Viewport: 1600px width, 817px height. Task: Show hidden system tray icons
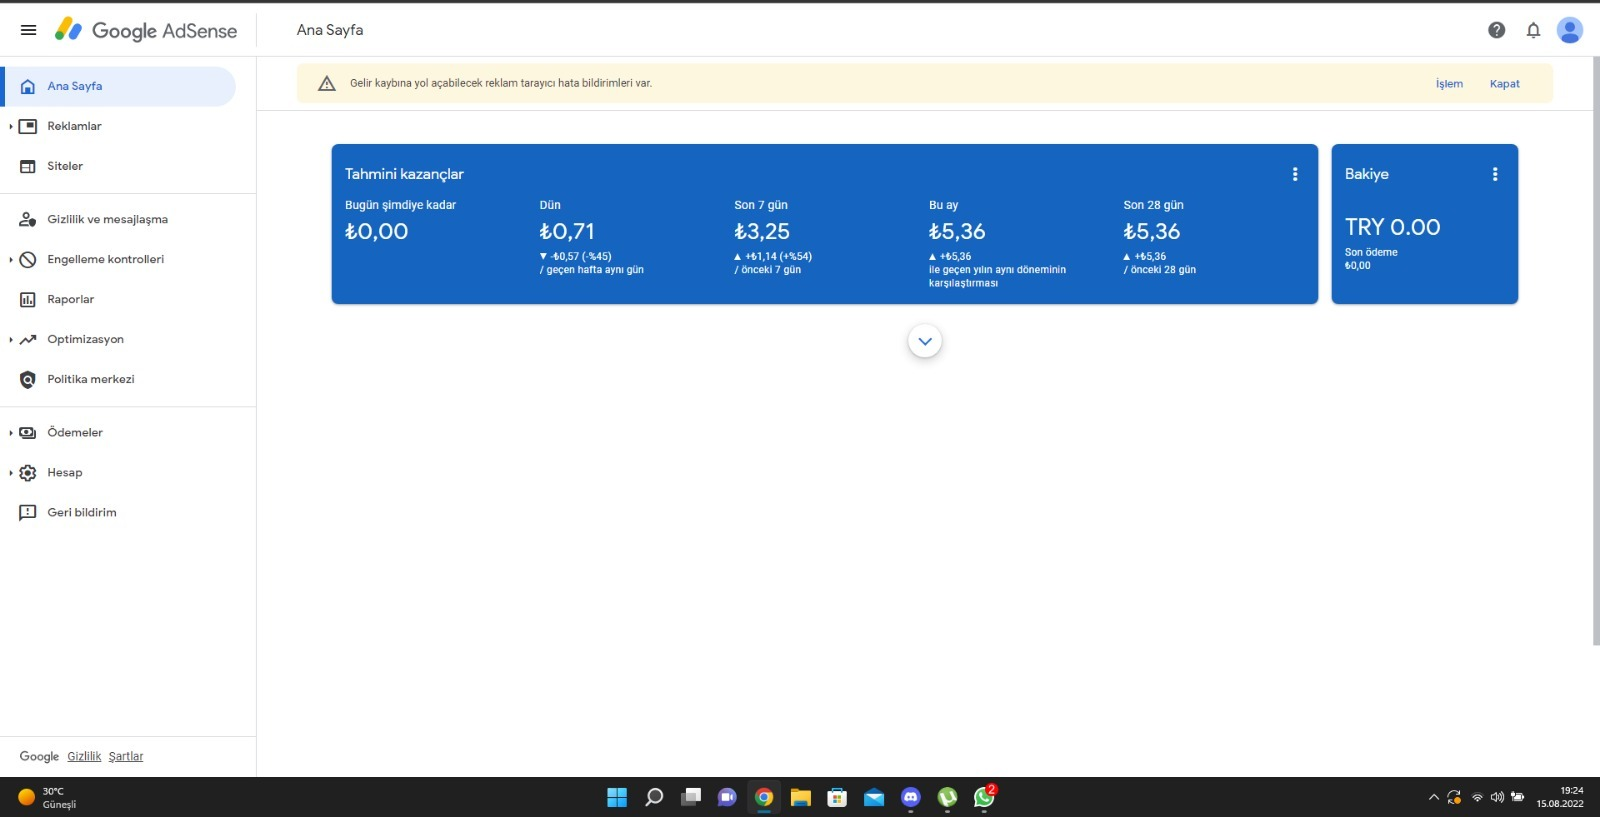pos(1433,797)
